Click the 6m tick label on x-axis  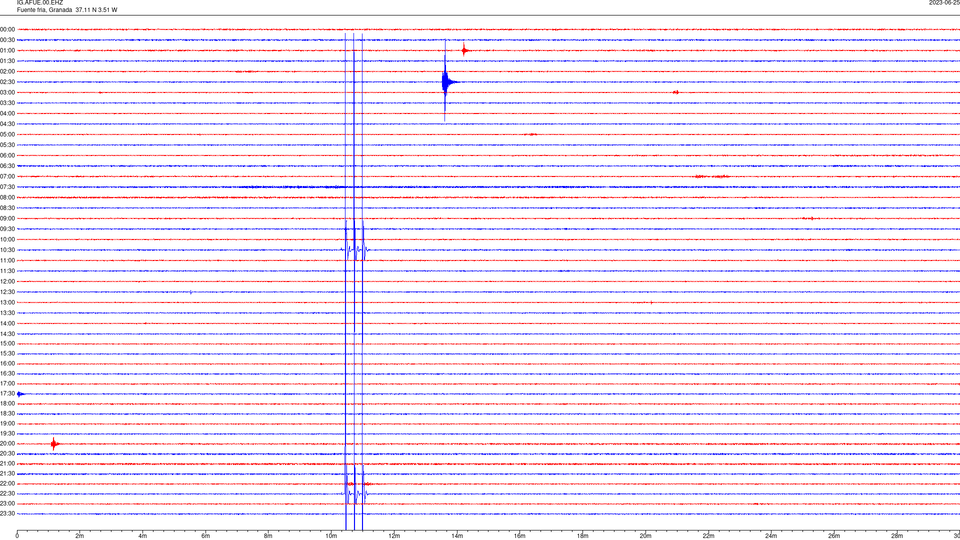pos(206,536)
